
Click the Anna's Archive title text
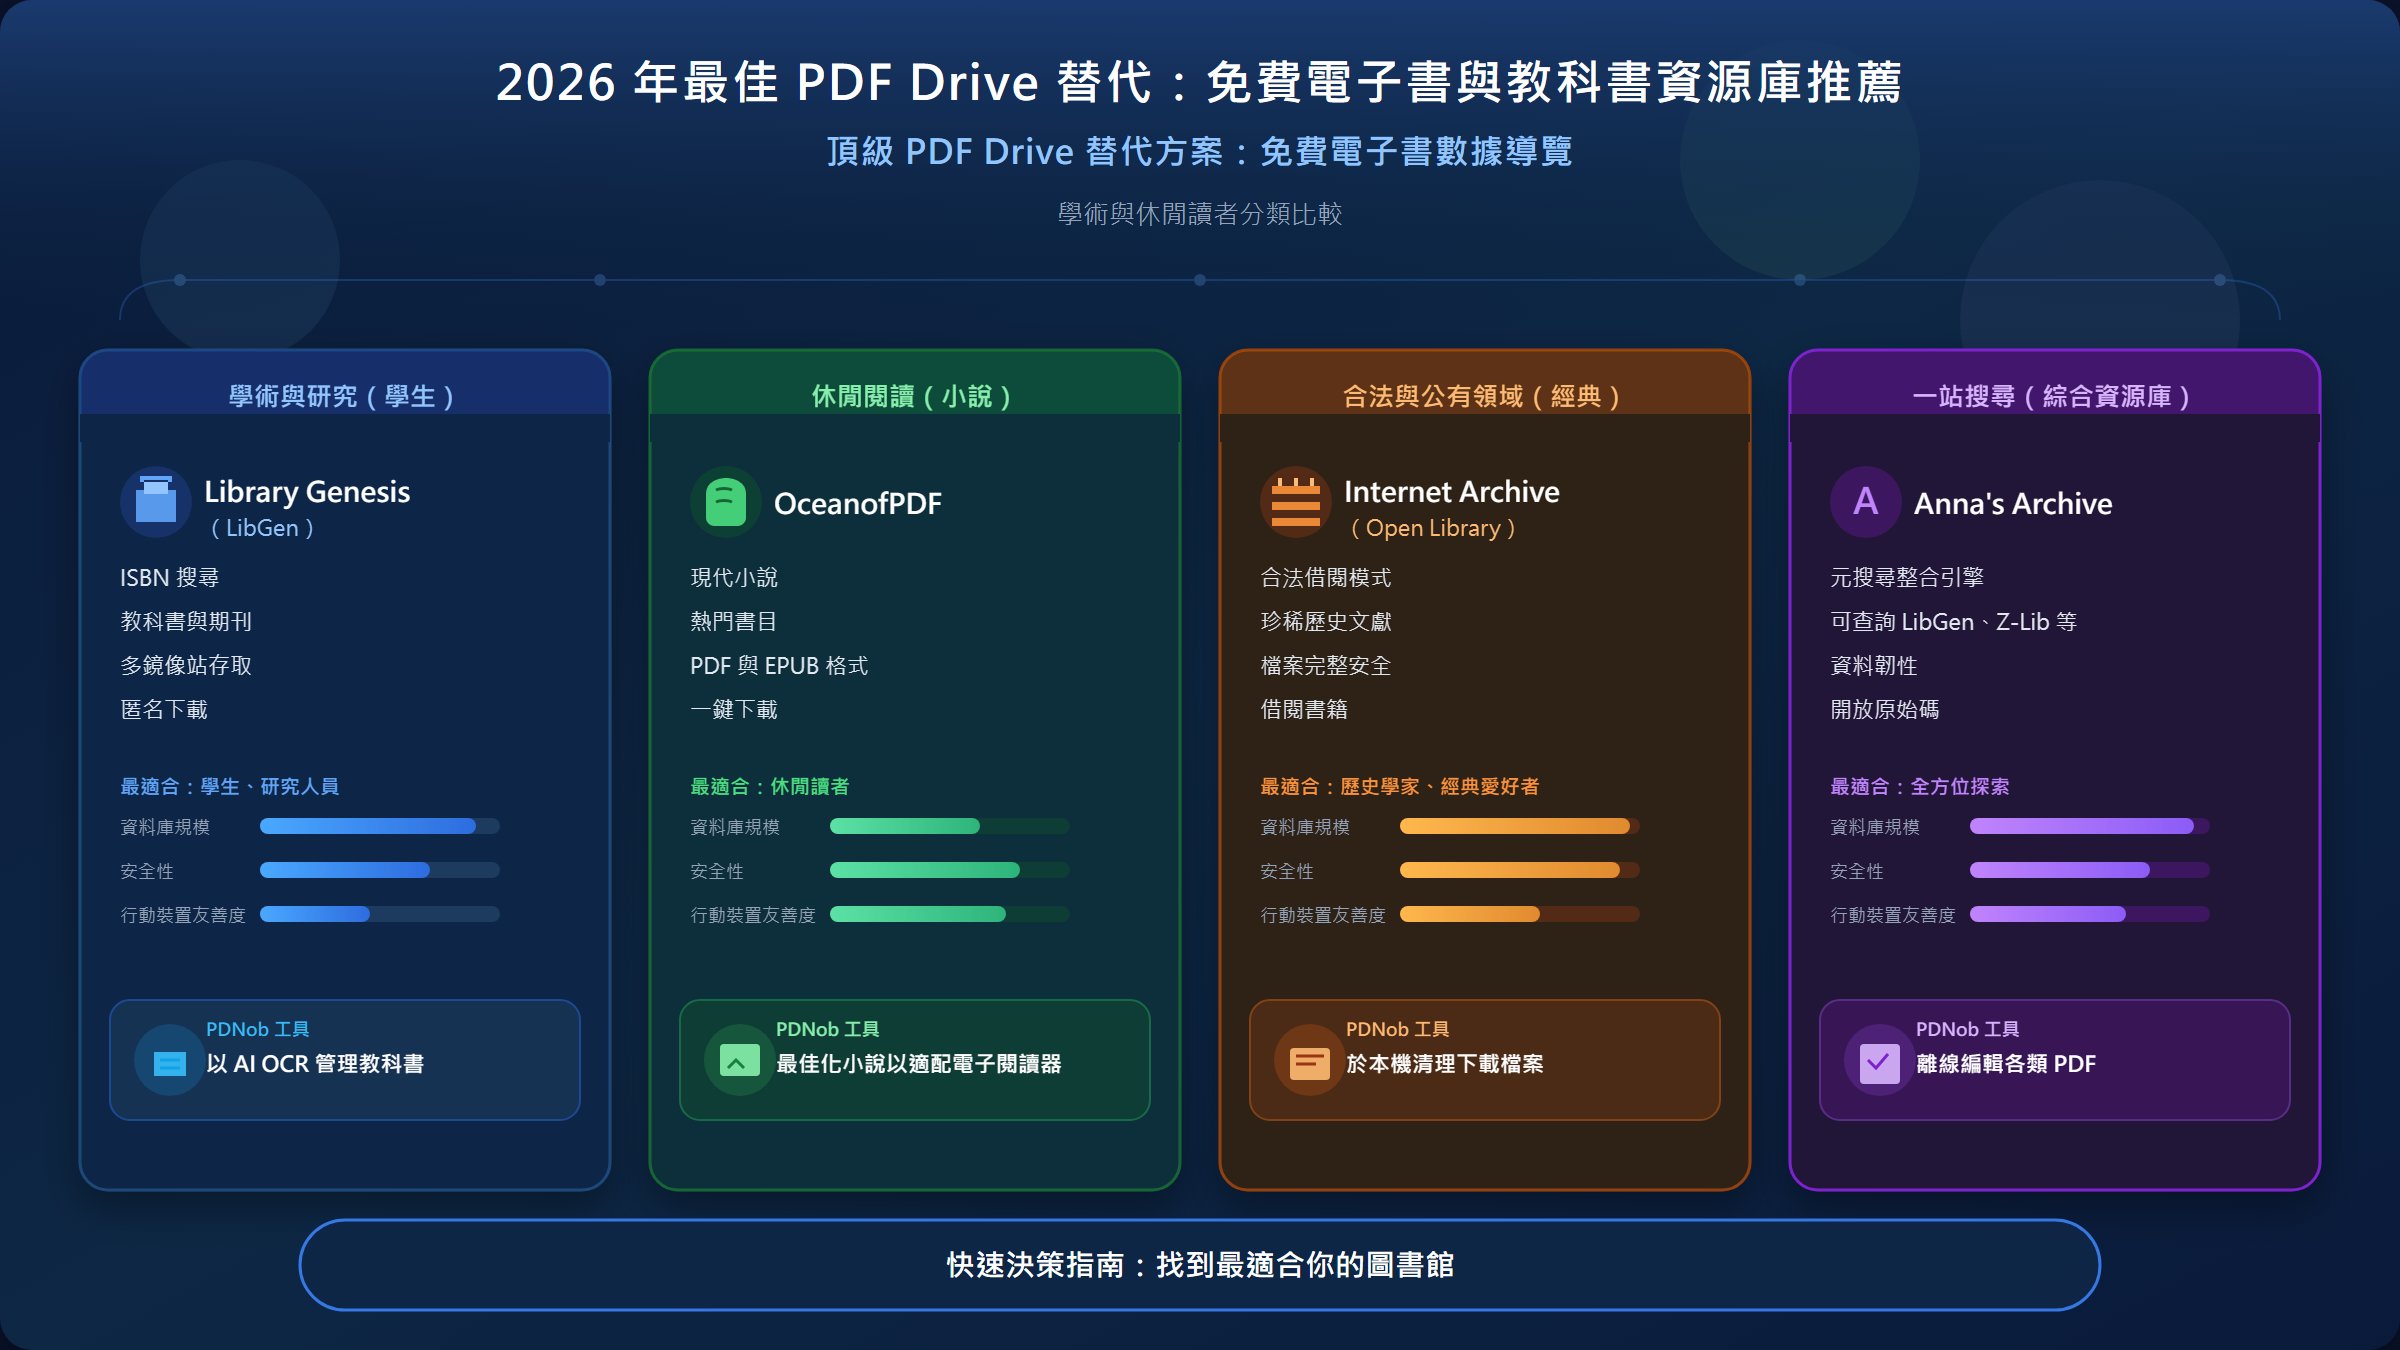point(2013,503)
